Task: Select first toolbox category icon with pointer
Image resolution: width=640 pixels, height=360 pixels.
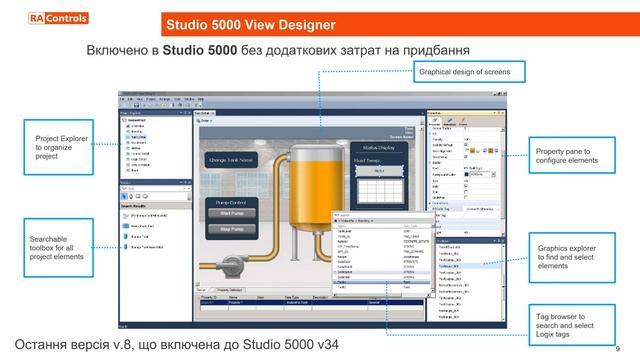Action: coord(124,196)
